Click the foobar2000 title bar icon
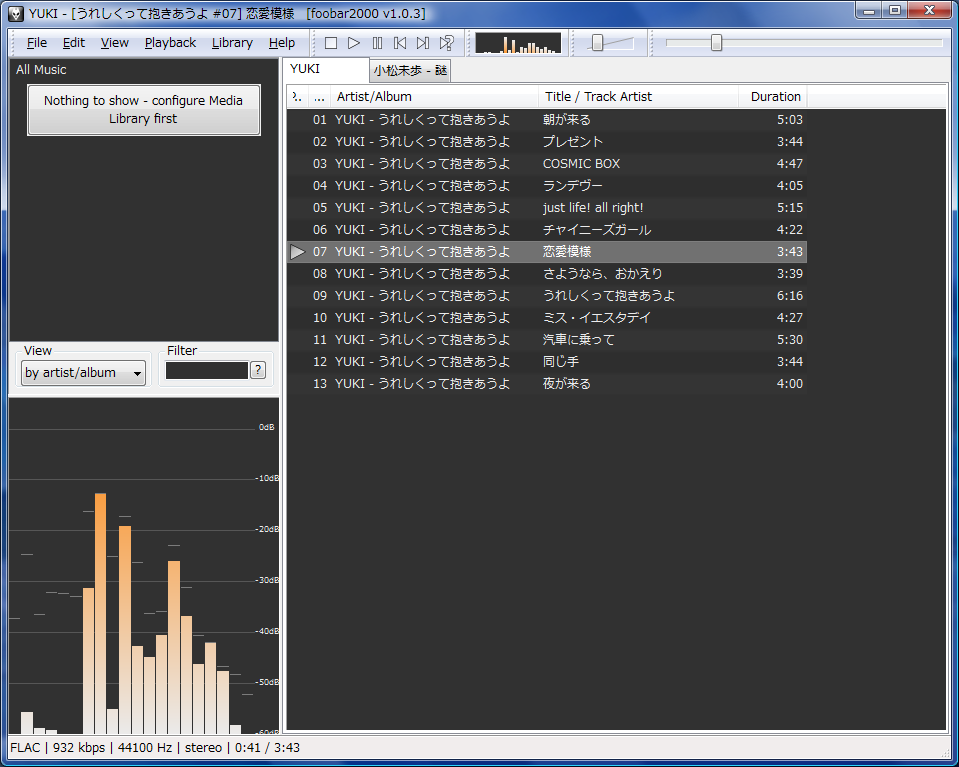Image resolution: width=959 pixels, height=767 pixels. (x=16, y=13)
